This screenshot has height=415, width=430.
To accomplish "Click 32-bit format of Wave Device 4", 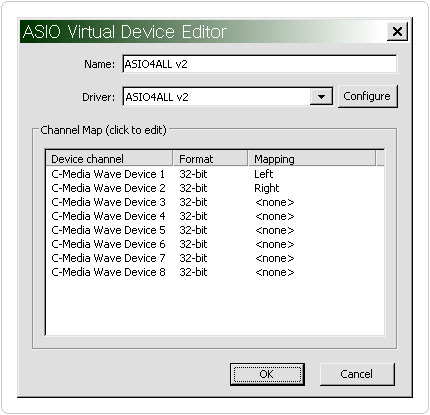I will pos(193,216).
